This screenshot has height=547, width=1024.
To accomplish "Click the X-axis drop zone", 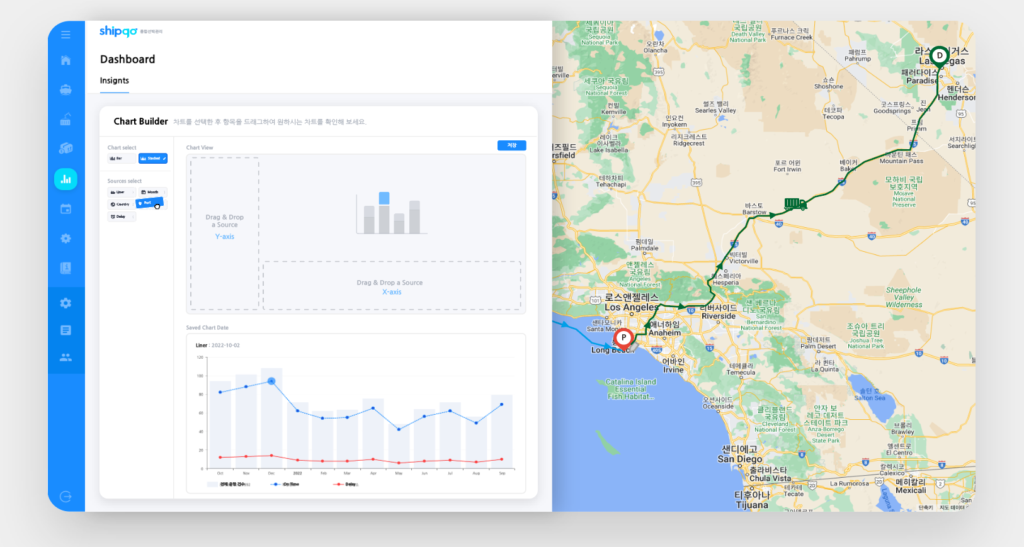I will [392, 285].
